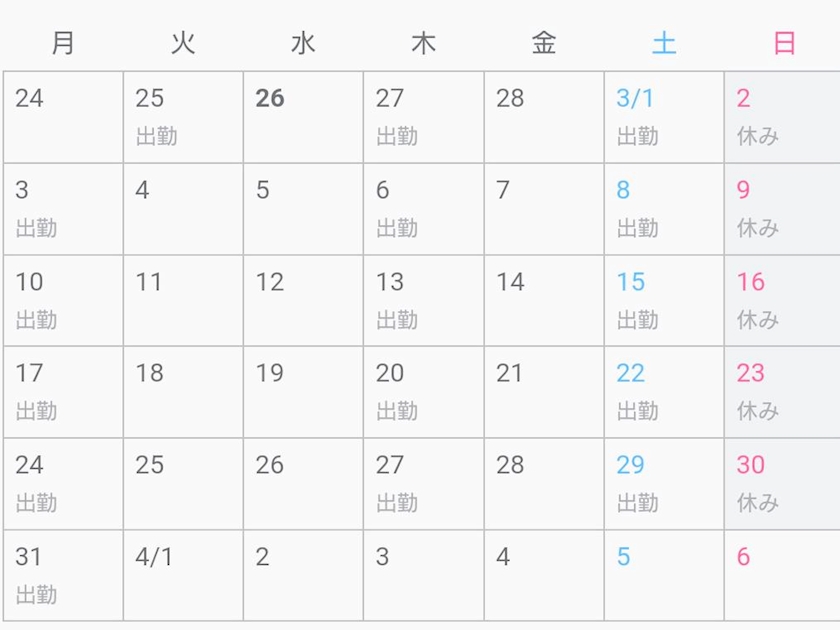This screenshot has height=630, width=840.
Task: Open Sunday the 23rd marked 休み
Action: pos(782,392)
